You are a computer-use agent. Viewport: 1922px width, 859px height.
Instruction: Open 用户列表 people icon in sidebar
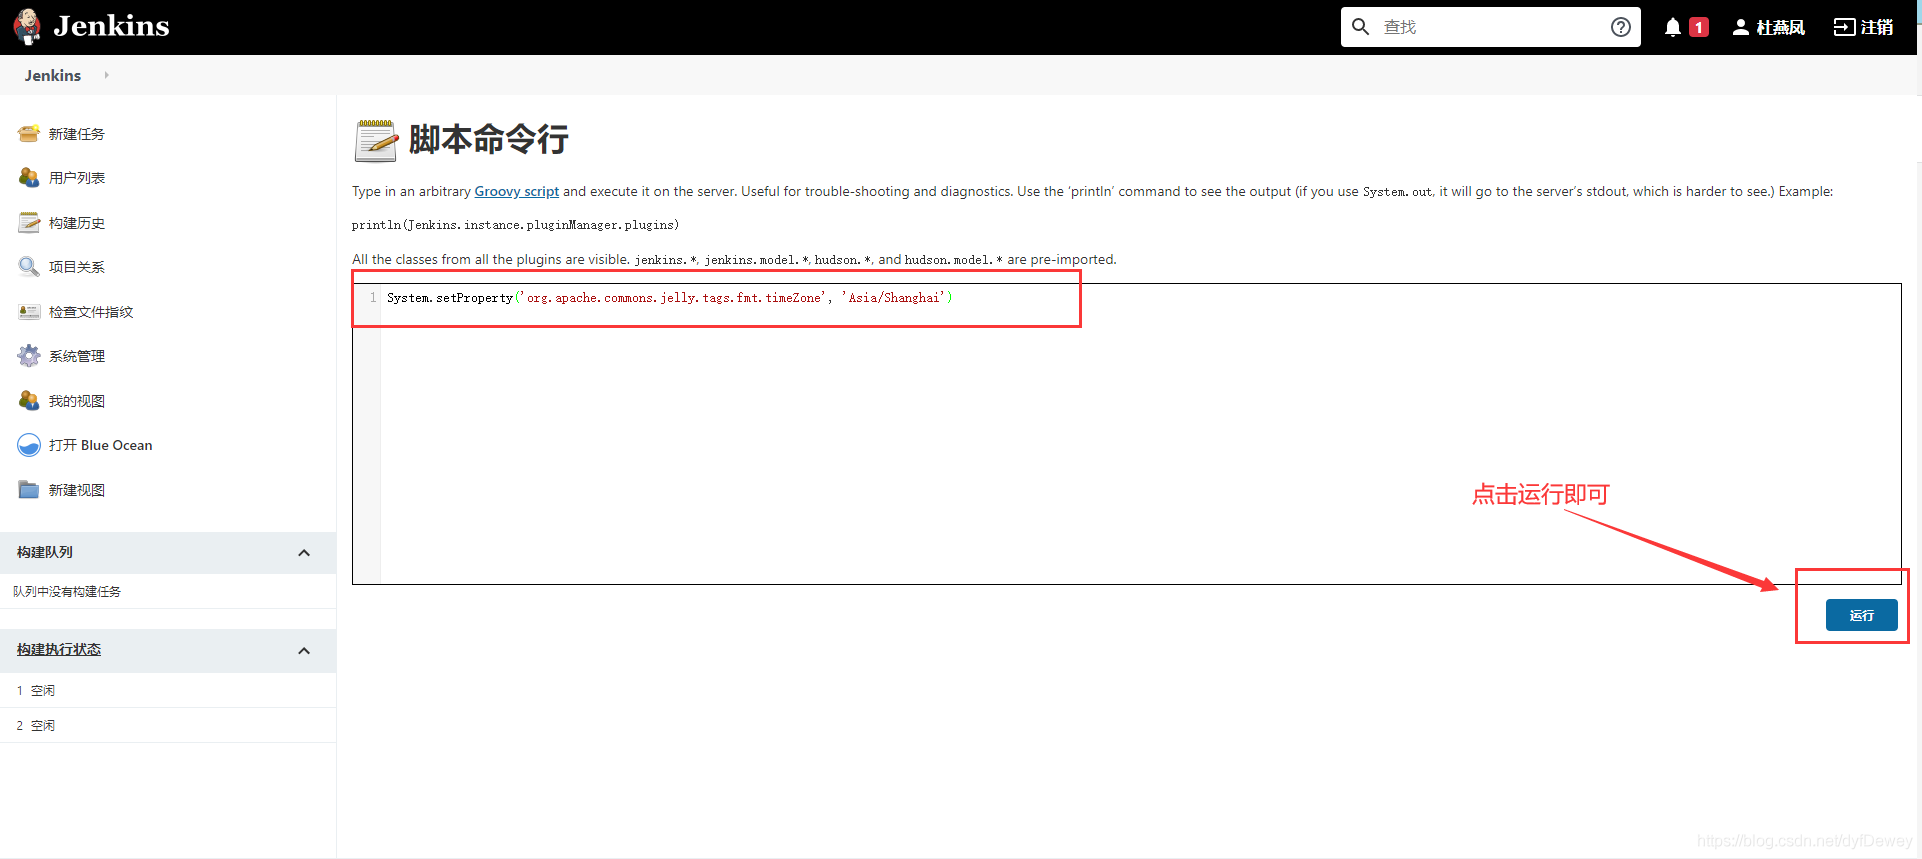(x=29, y=178)
